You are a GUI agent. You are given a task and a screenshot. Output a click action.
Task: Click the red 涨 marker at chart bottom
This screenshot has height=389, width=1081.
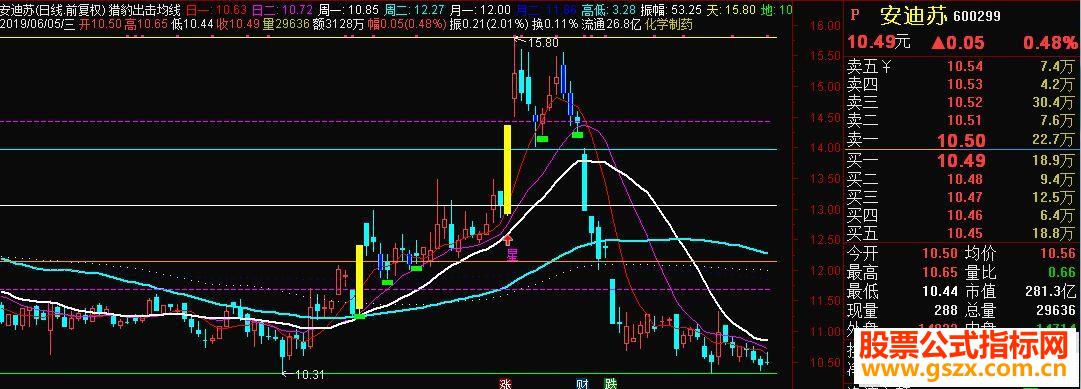506,383
